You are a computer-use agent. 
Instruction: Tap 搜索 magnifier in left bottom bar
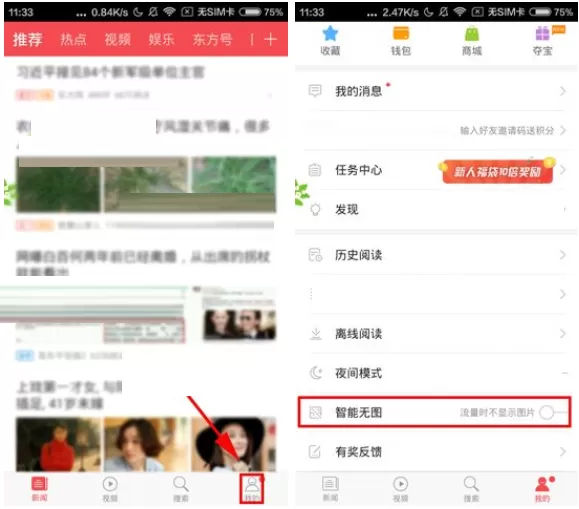181,484
